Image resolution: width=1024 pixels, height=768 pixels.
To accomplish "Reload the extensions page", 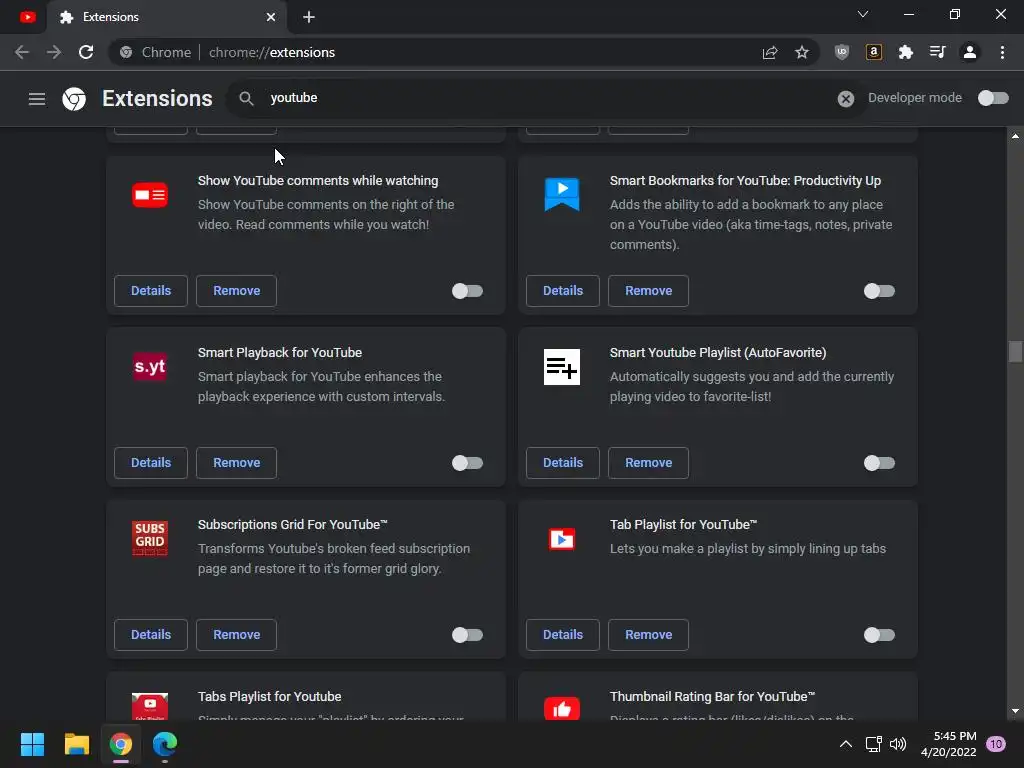I will pyautogui.click(x=86, y=52).
